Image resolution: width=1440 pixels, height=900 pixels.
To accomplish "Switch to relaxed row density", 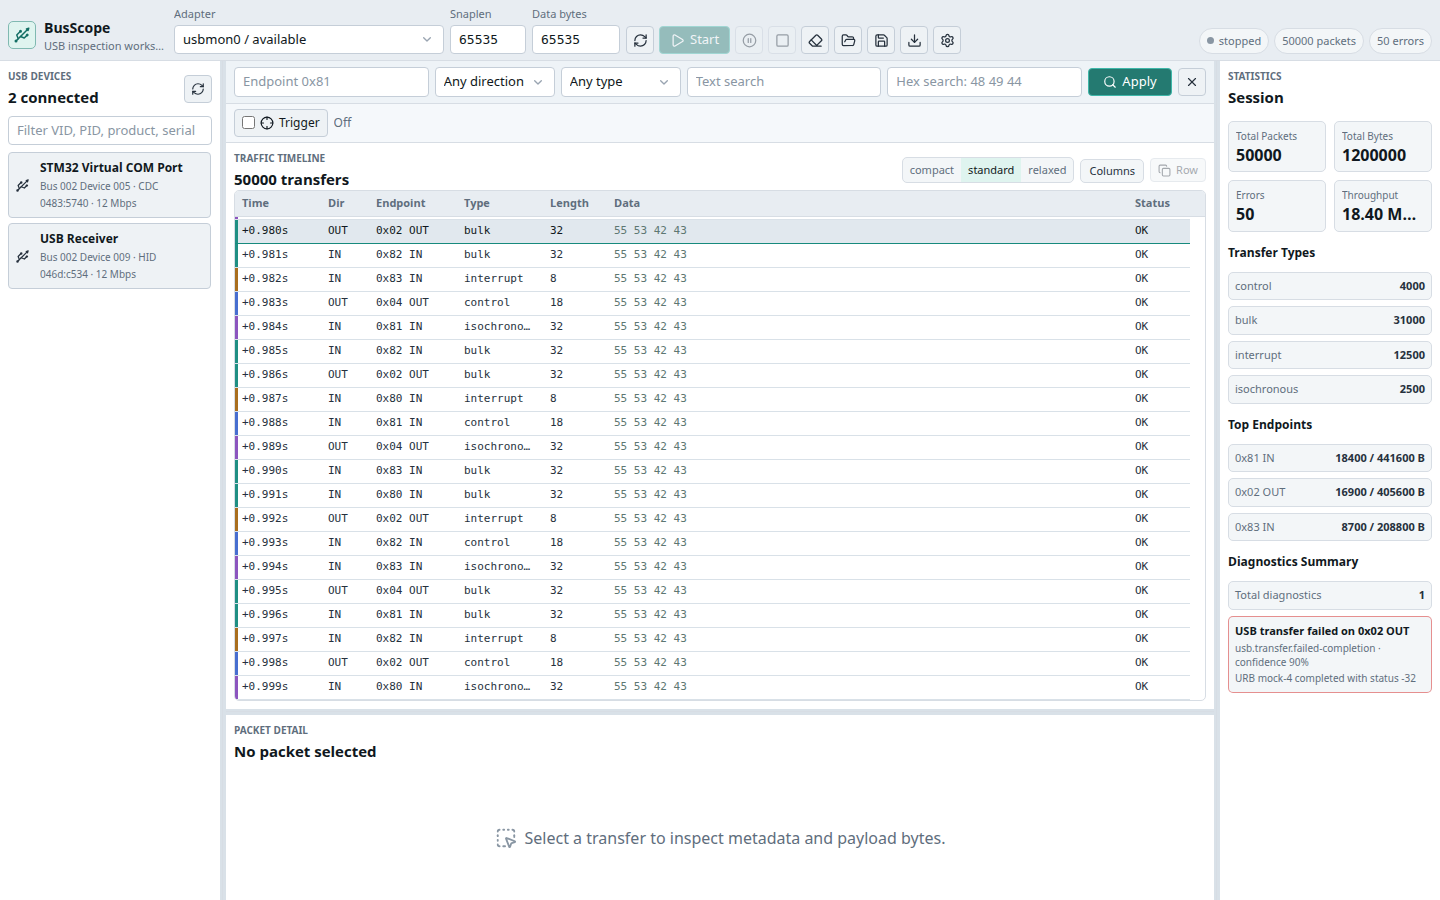I will 1047,170.
